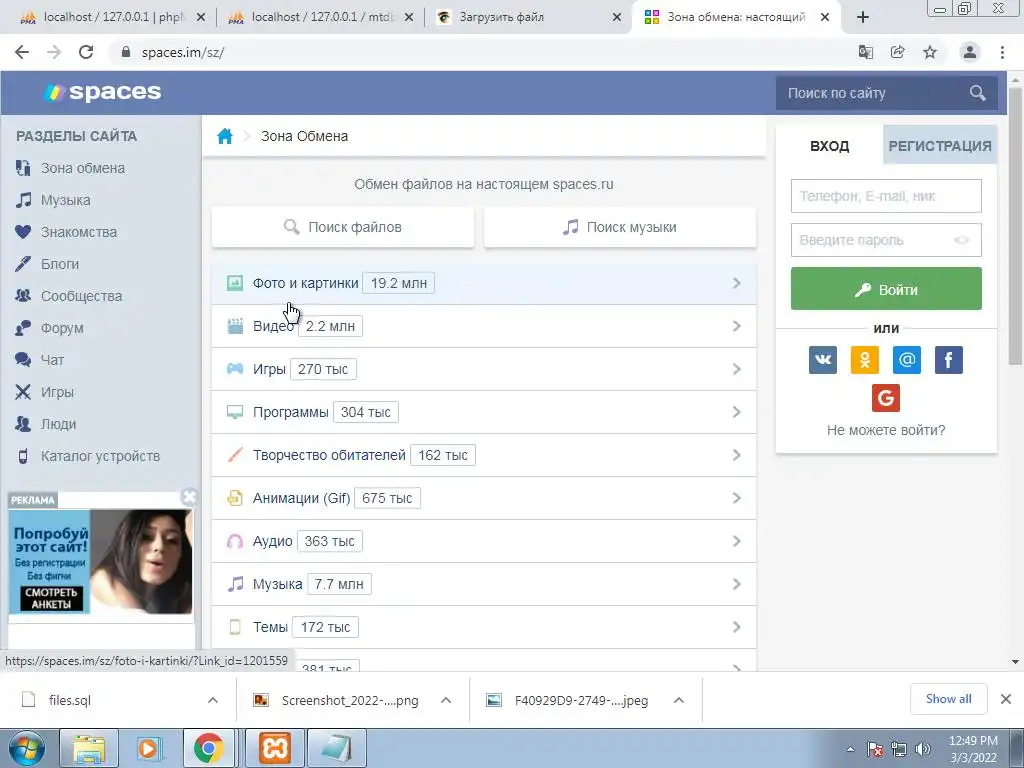This screenshot has width=1024, height=768.
Task: Click the Введите пароль input field
Action: 886,240
